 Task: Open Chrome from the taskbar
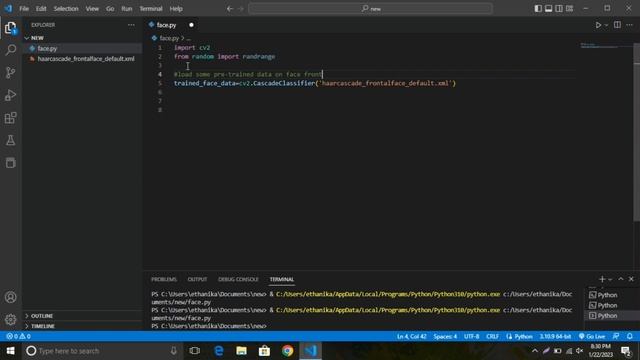[x=287, y=351]
